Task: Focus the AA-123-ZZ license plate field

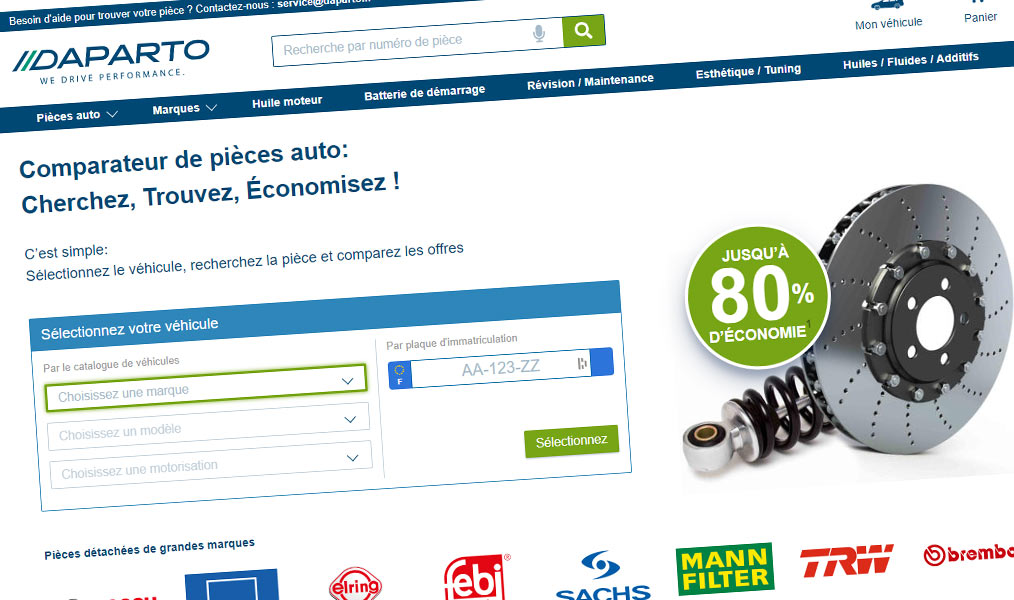Action: coord(501,368)
